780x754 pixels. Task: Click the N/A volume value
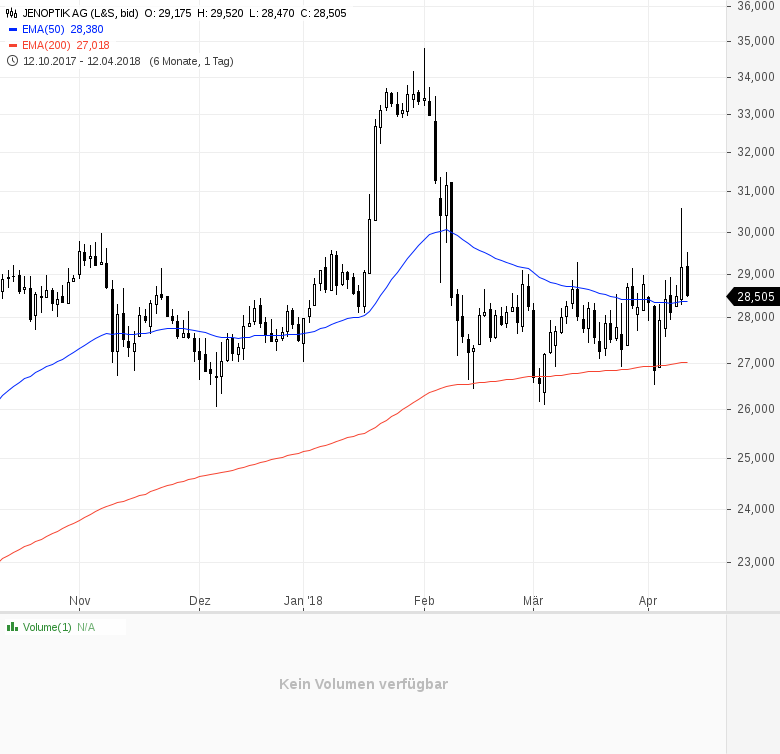pyautogui.click(x=86, y=627)
